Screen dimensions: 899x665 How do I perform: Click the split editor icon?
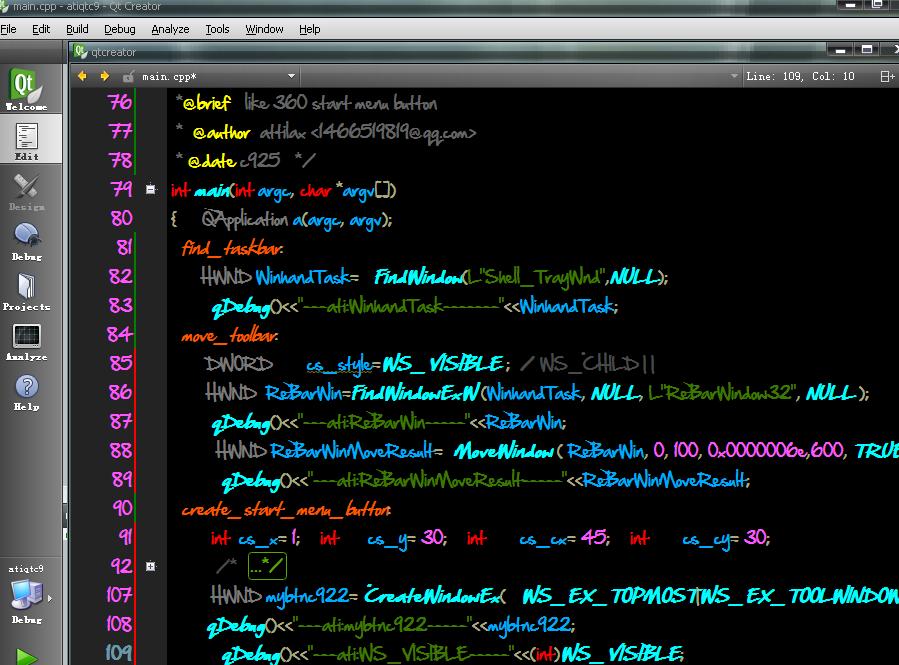[887, 76]
